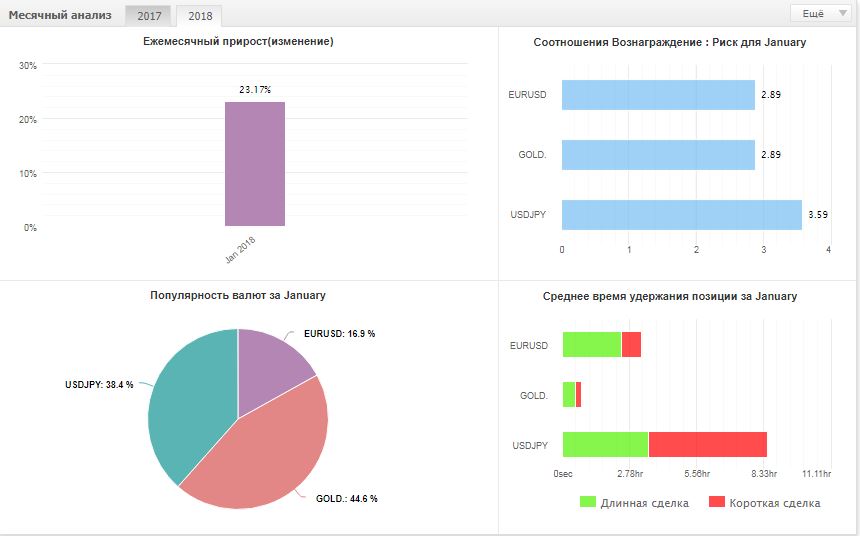Image resolution: width=860 pixels, height=536 pixels.
Task: Select the GOLD. reward-risk bar
Action: [x=658, y=155]
